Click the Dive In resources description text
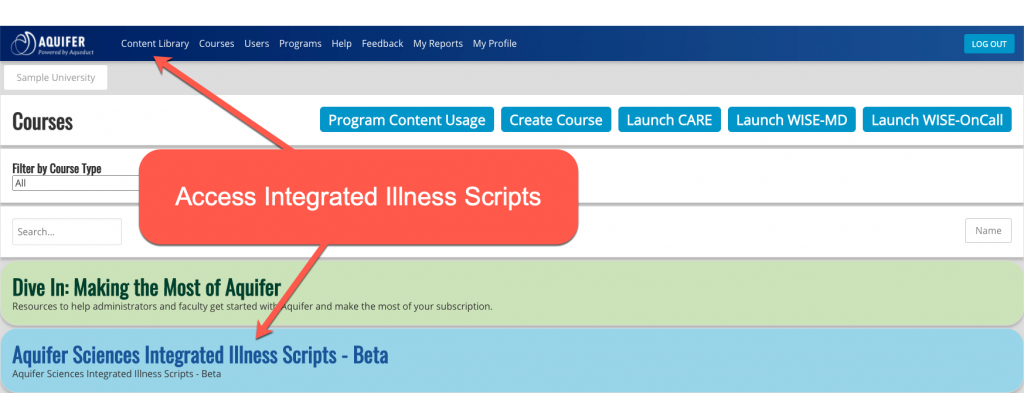Image resolution: width=1024 pixels, height=393 pixels. click(252, 306)
